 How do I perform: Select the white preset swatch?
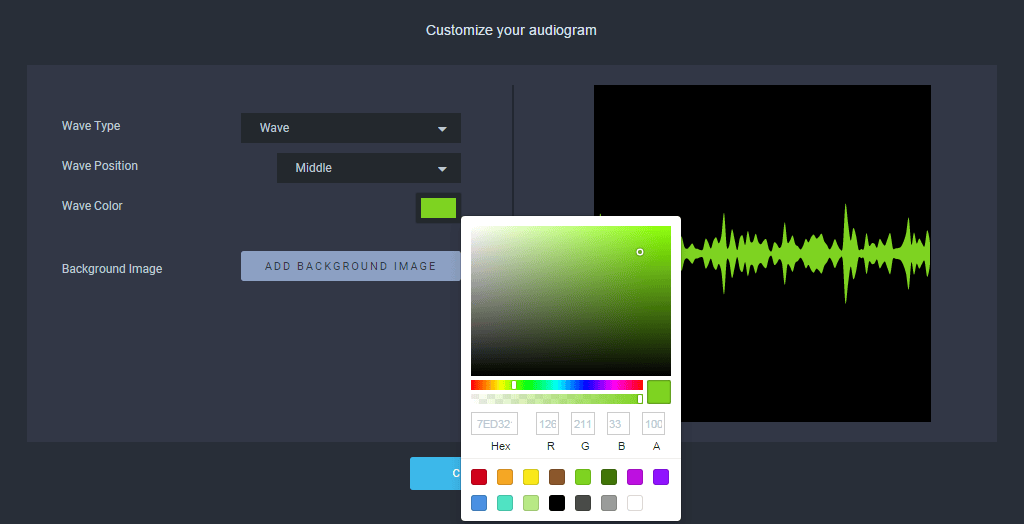coord(635,503)
